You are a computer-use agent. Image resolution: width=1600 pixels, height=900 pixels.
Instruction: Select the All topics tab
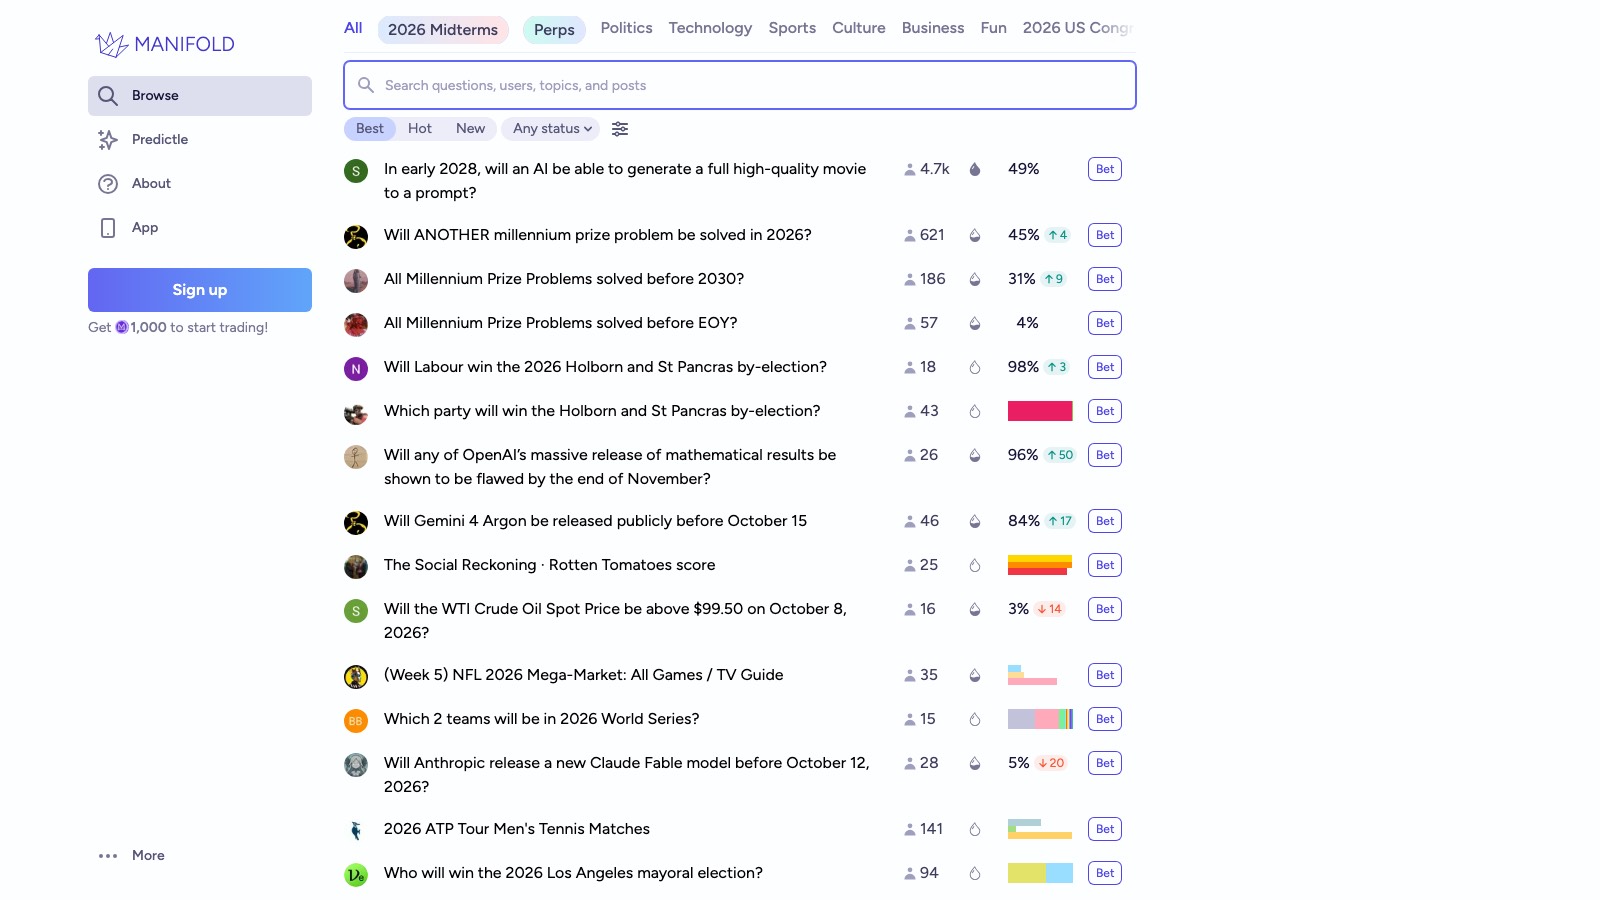click(353, 28)
